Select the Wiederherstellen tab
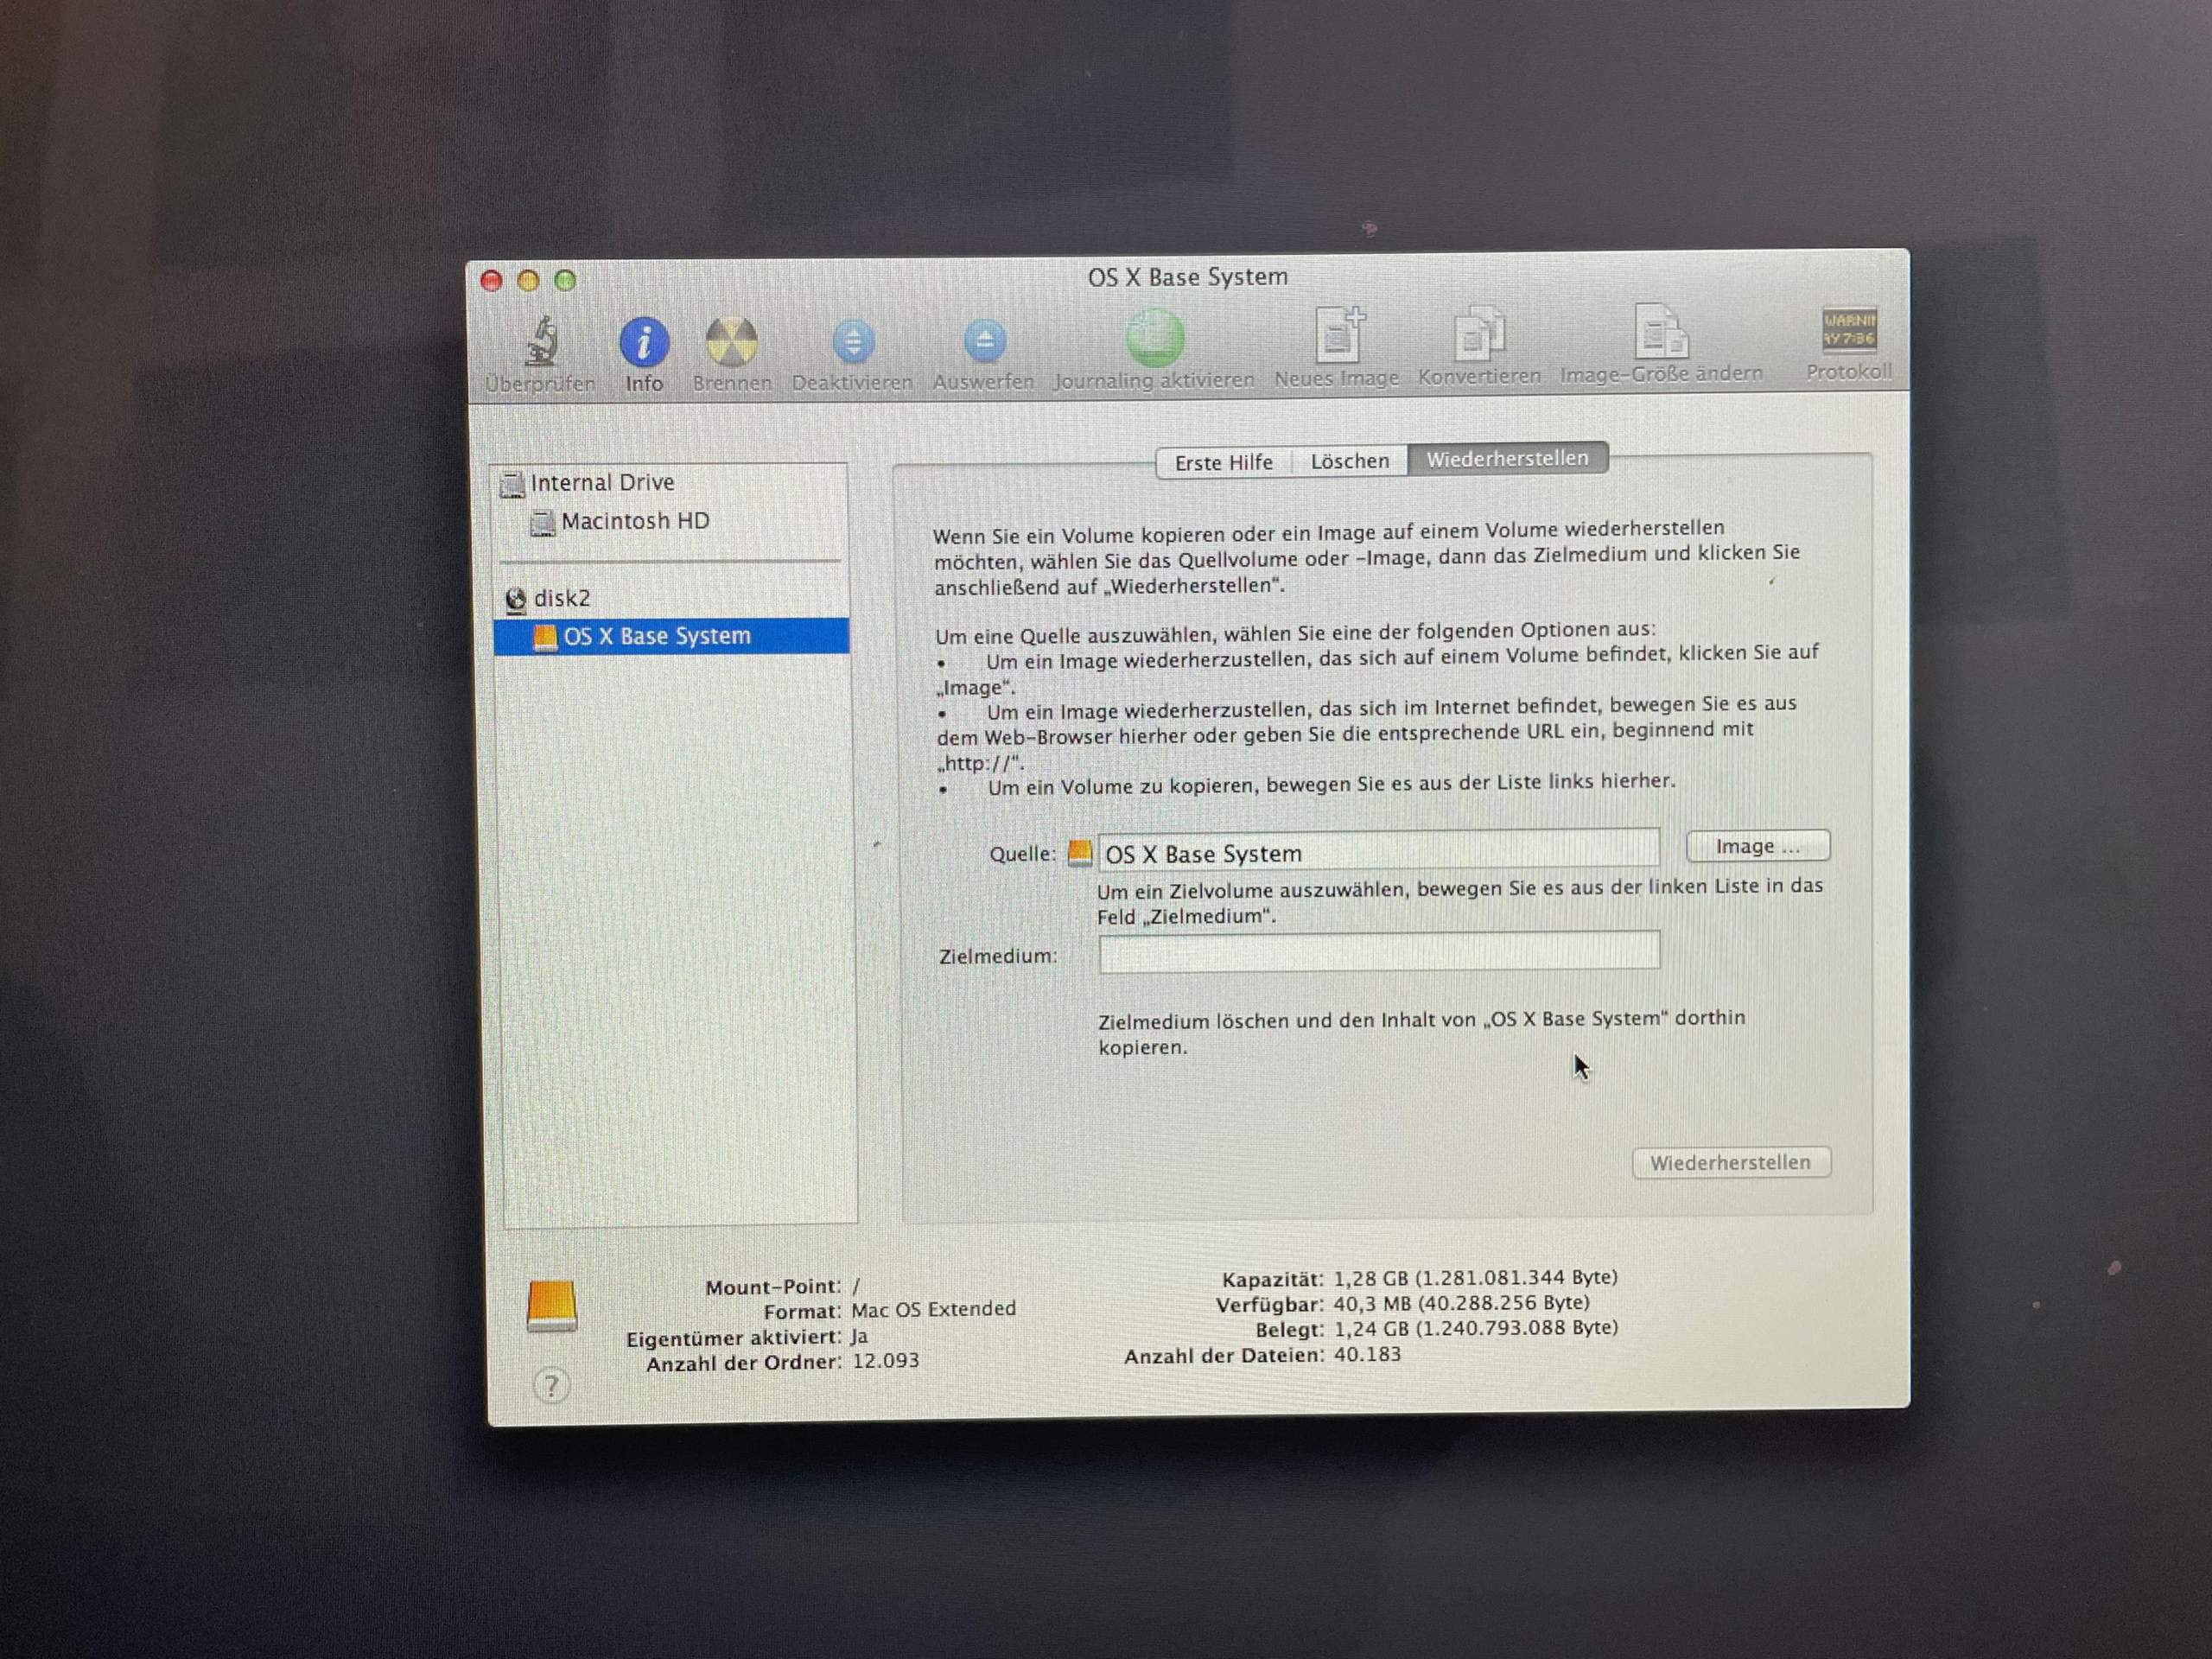2212x1659 pixels. click(x=1507, y=458)
